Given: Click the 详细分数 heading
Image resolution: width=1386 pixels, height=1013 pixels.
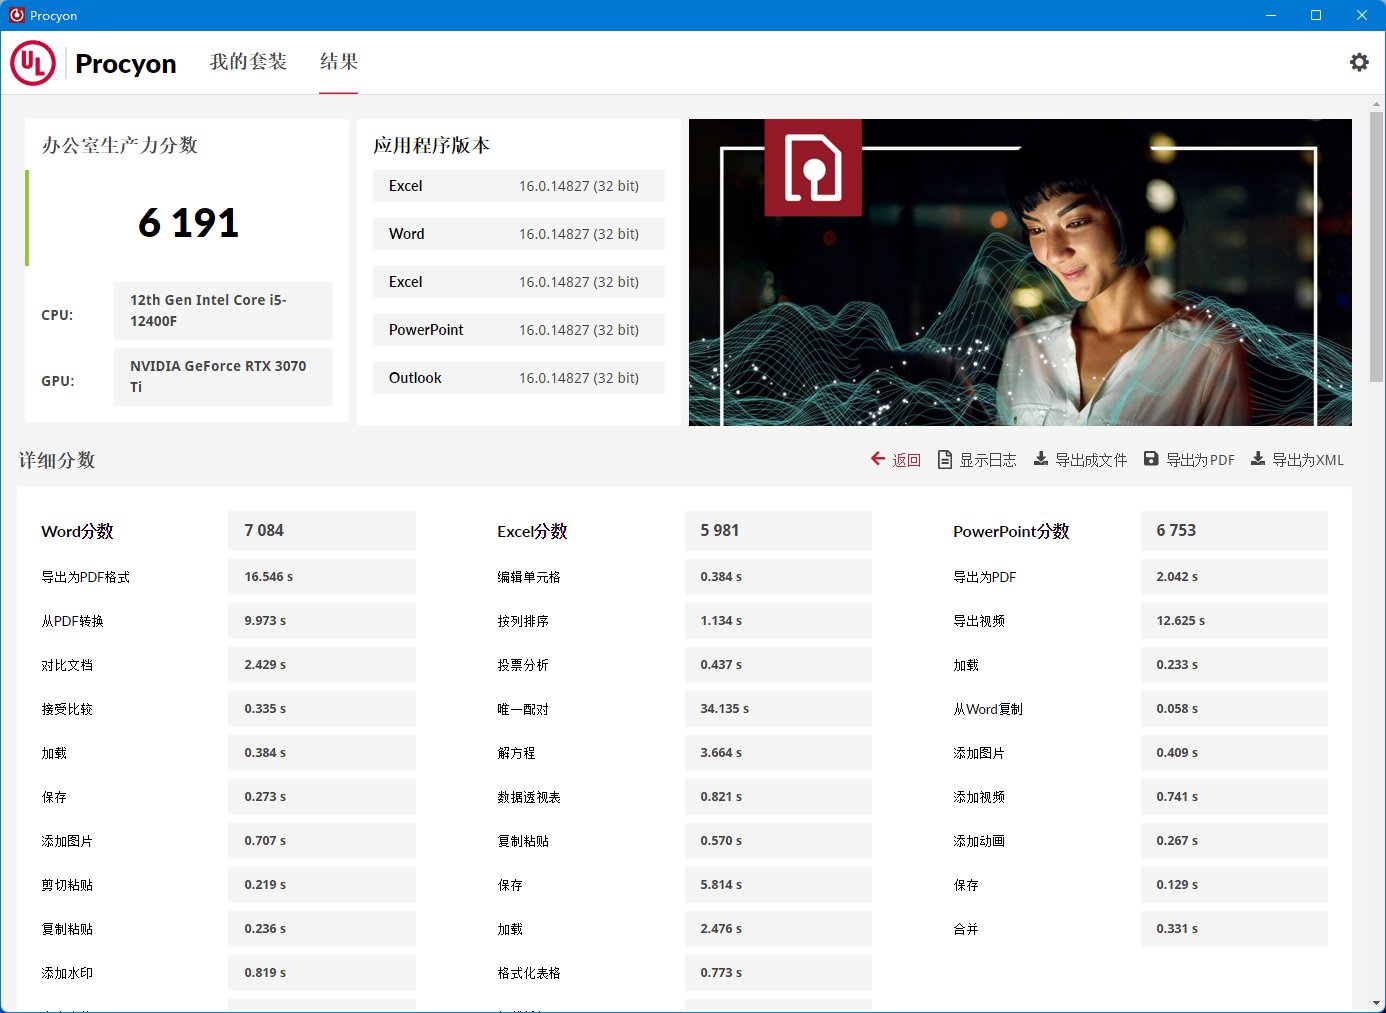Looking at the screenshot, I should [x=57, y=460].
